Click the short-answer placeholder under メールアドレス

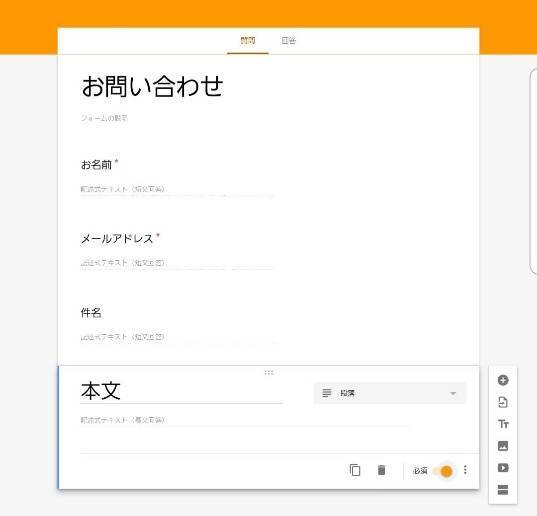(x=123, y=263)
